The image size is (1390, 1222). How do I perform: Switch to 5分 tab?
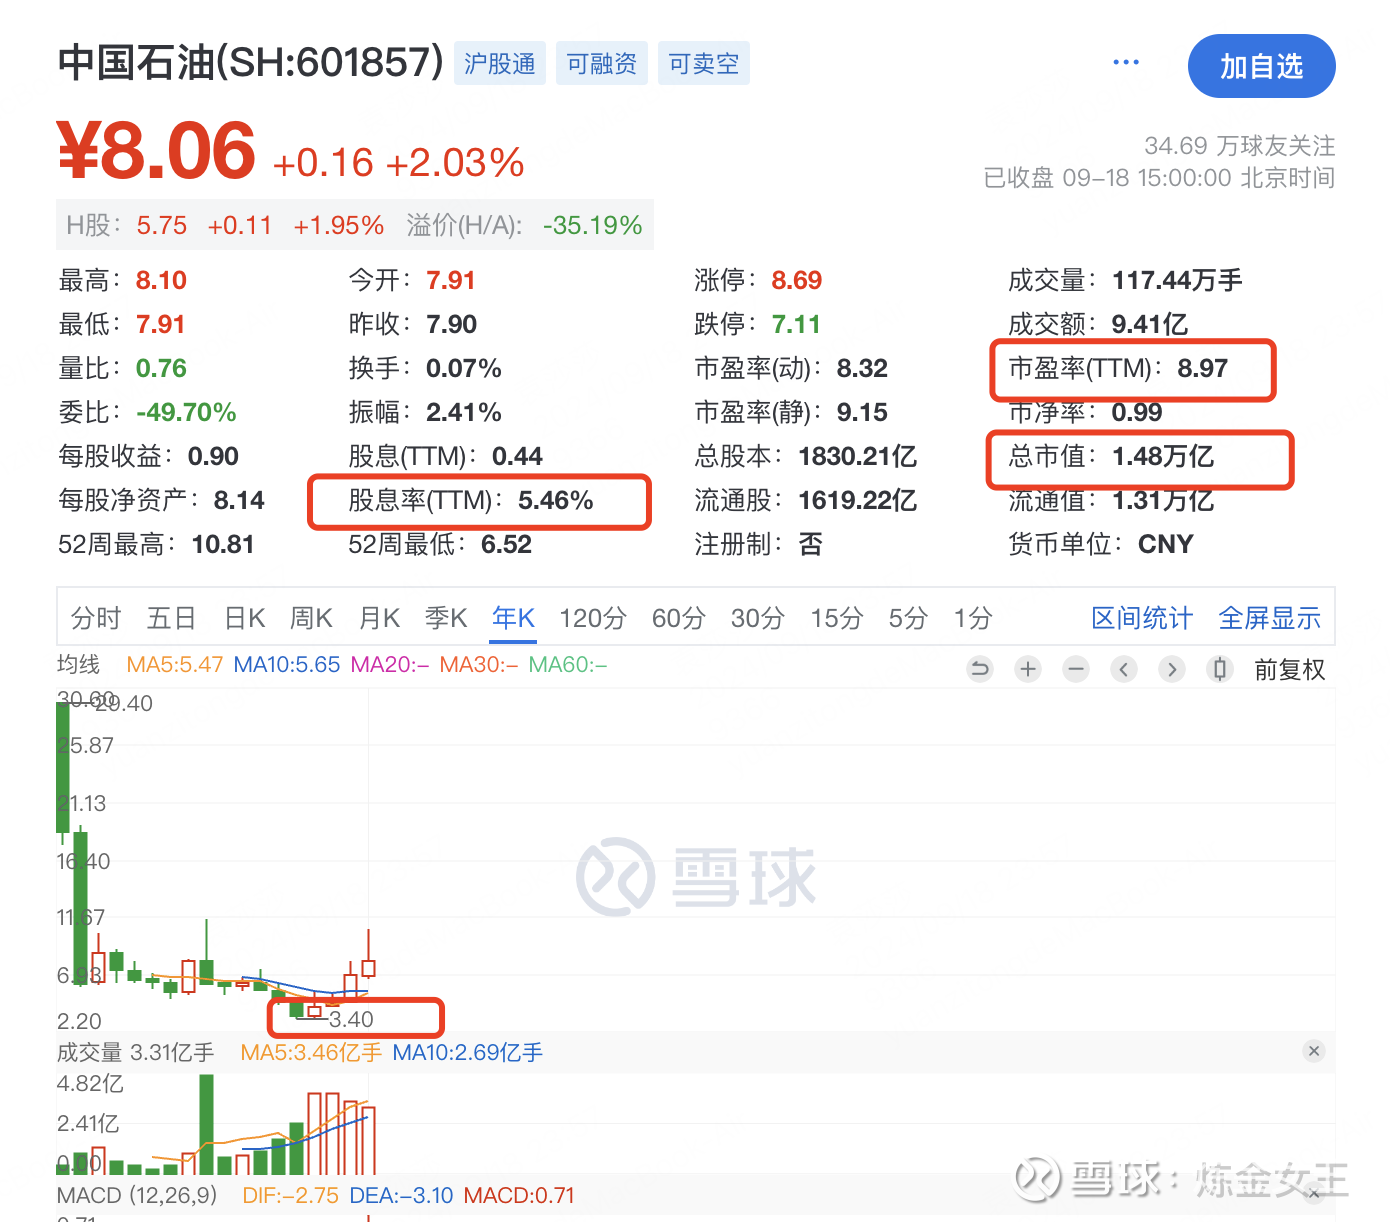(908, 618)
